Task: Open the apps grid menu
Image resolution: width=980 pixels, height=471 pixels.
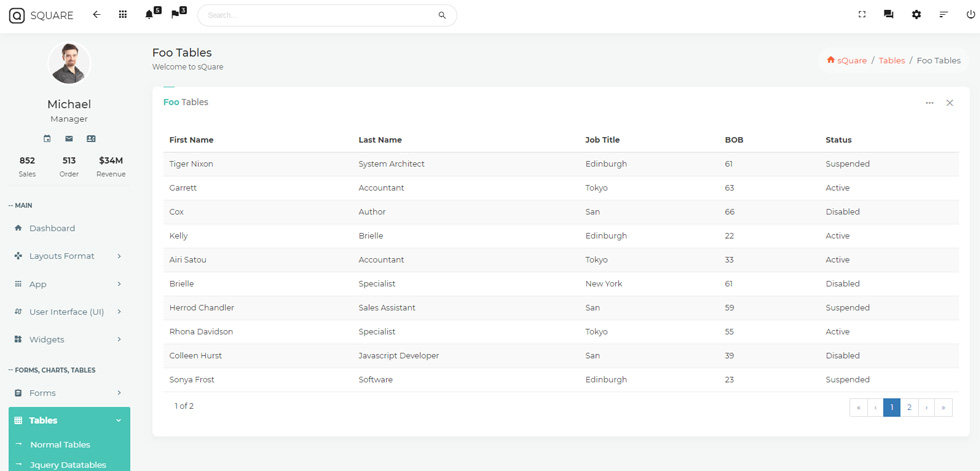Action: click(122, 14)
